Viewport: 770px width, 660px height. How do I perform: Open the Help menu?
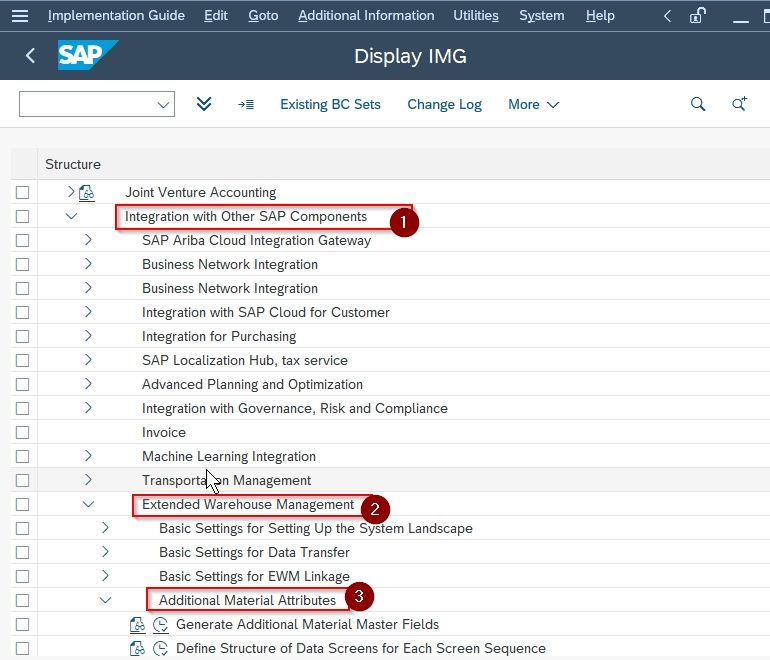point(600,16)
